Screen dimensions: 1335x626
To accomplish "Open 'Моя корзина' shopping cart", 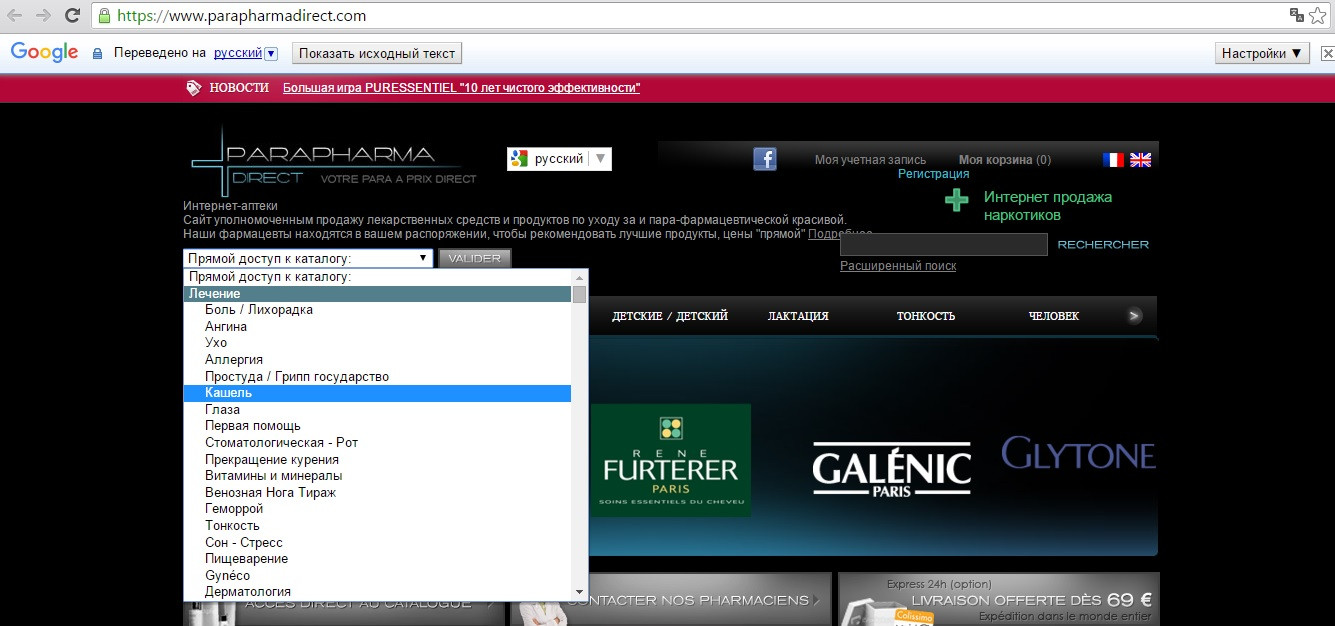I will point(1005,160).
